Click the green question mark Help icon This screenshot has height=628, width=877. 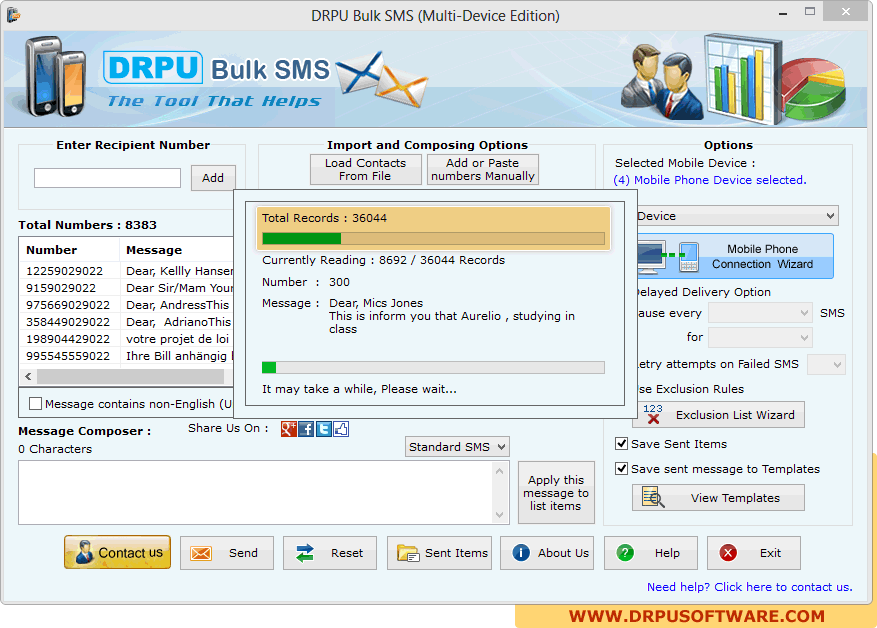coord(625,553)
